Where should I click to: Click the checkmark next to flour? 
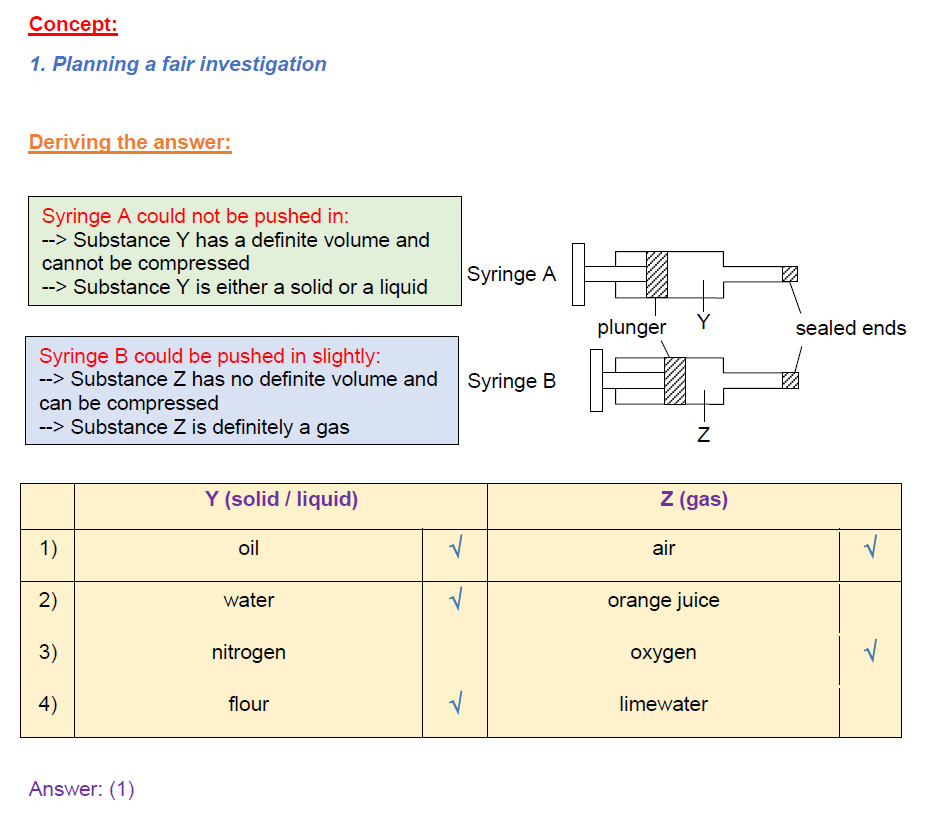point(456,703)
